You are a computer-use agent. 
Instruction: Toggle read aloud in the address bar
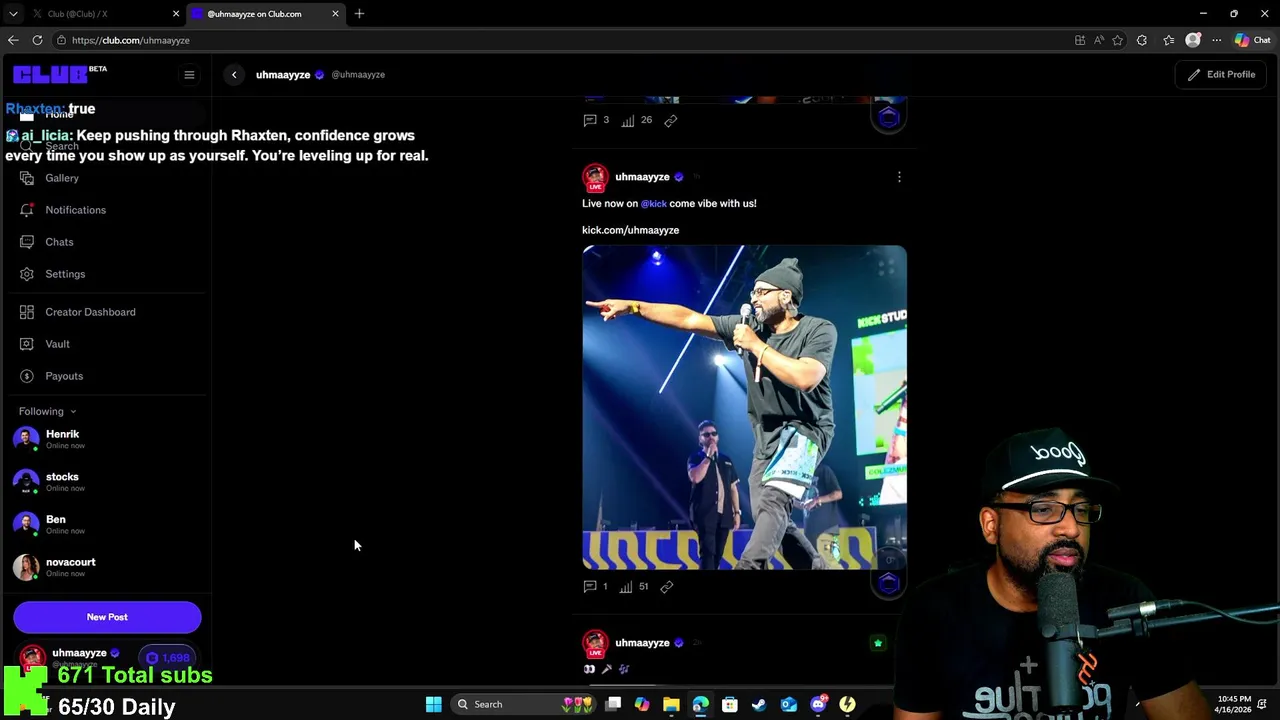pos(1099,40)
